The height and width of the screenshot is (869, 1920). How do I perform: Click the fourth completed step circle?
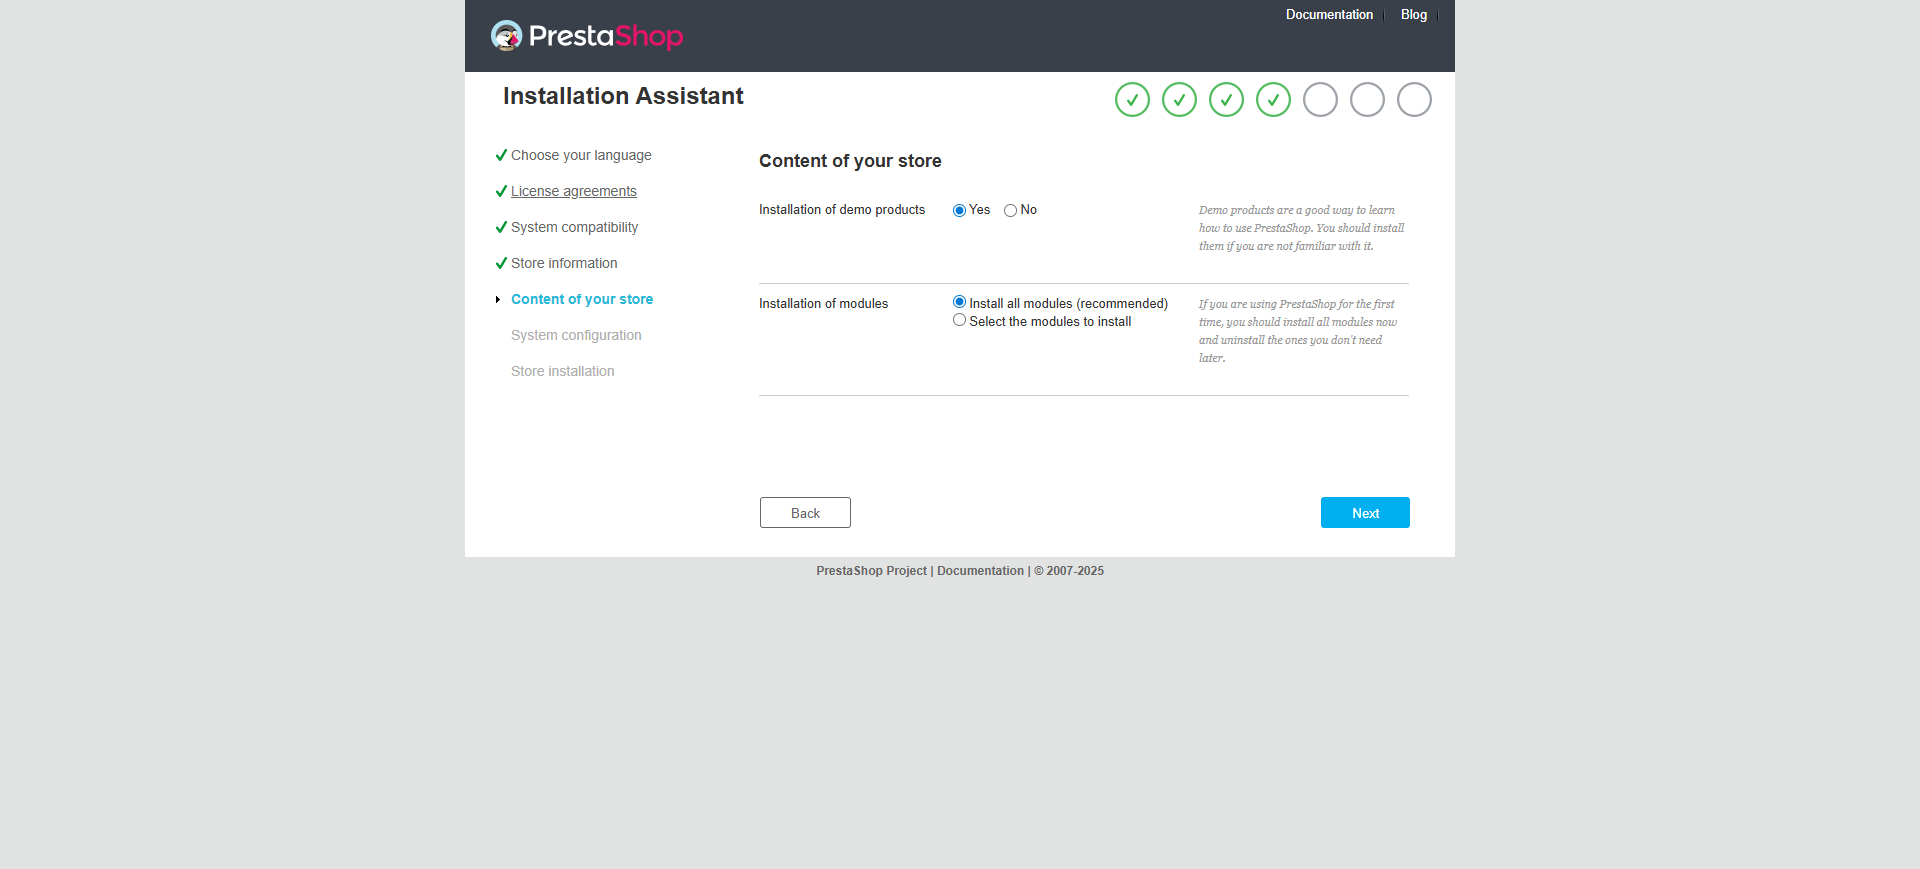tap(1273, 100)
